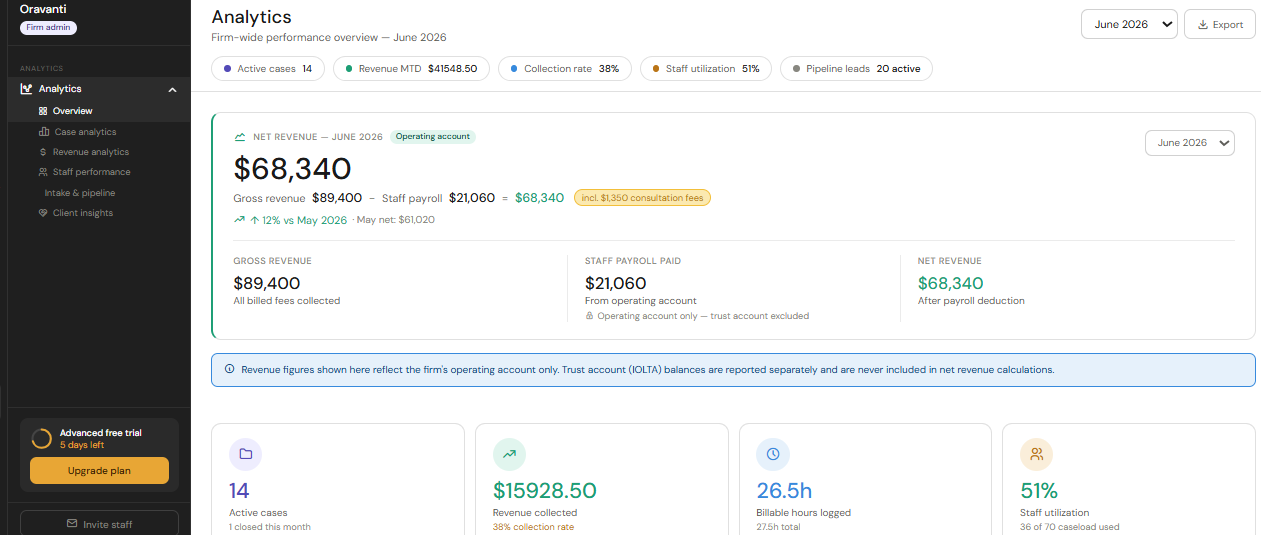Click the Revenue MTD $41548.50 chip
This screenshot has width=1261, height=535.
click(x=411, y=69)
